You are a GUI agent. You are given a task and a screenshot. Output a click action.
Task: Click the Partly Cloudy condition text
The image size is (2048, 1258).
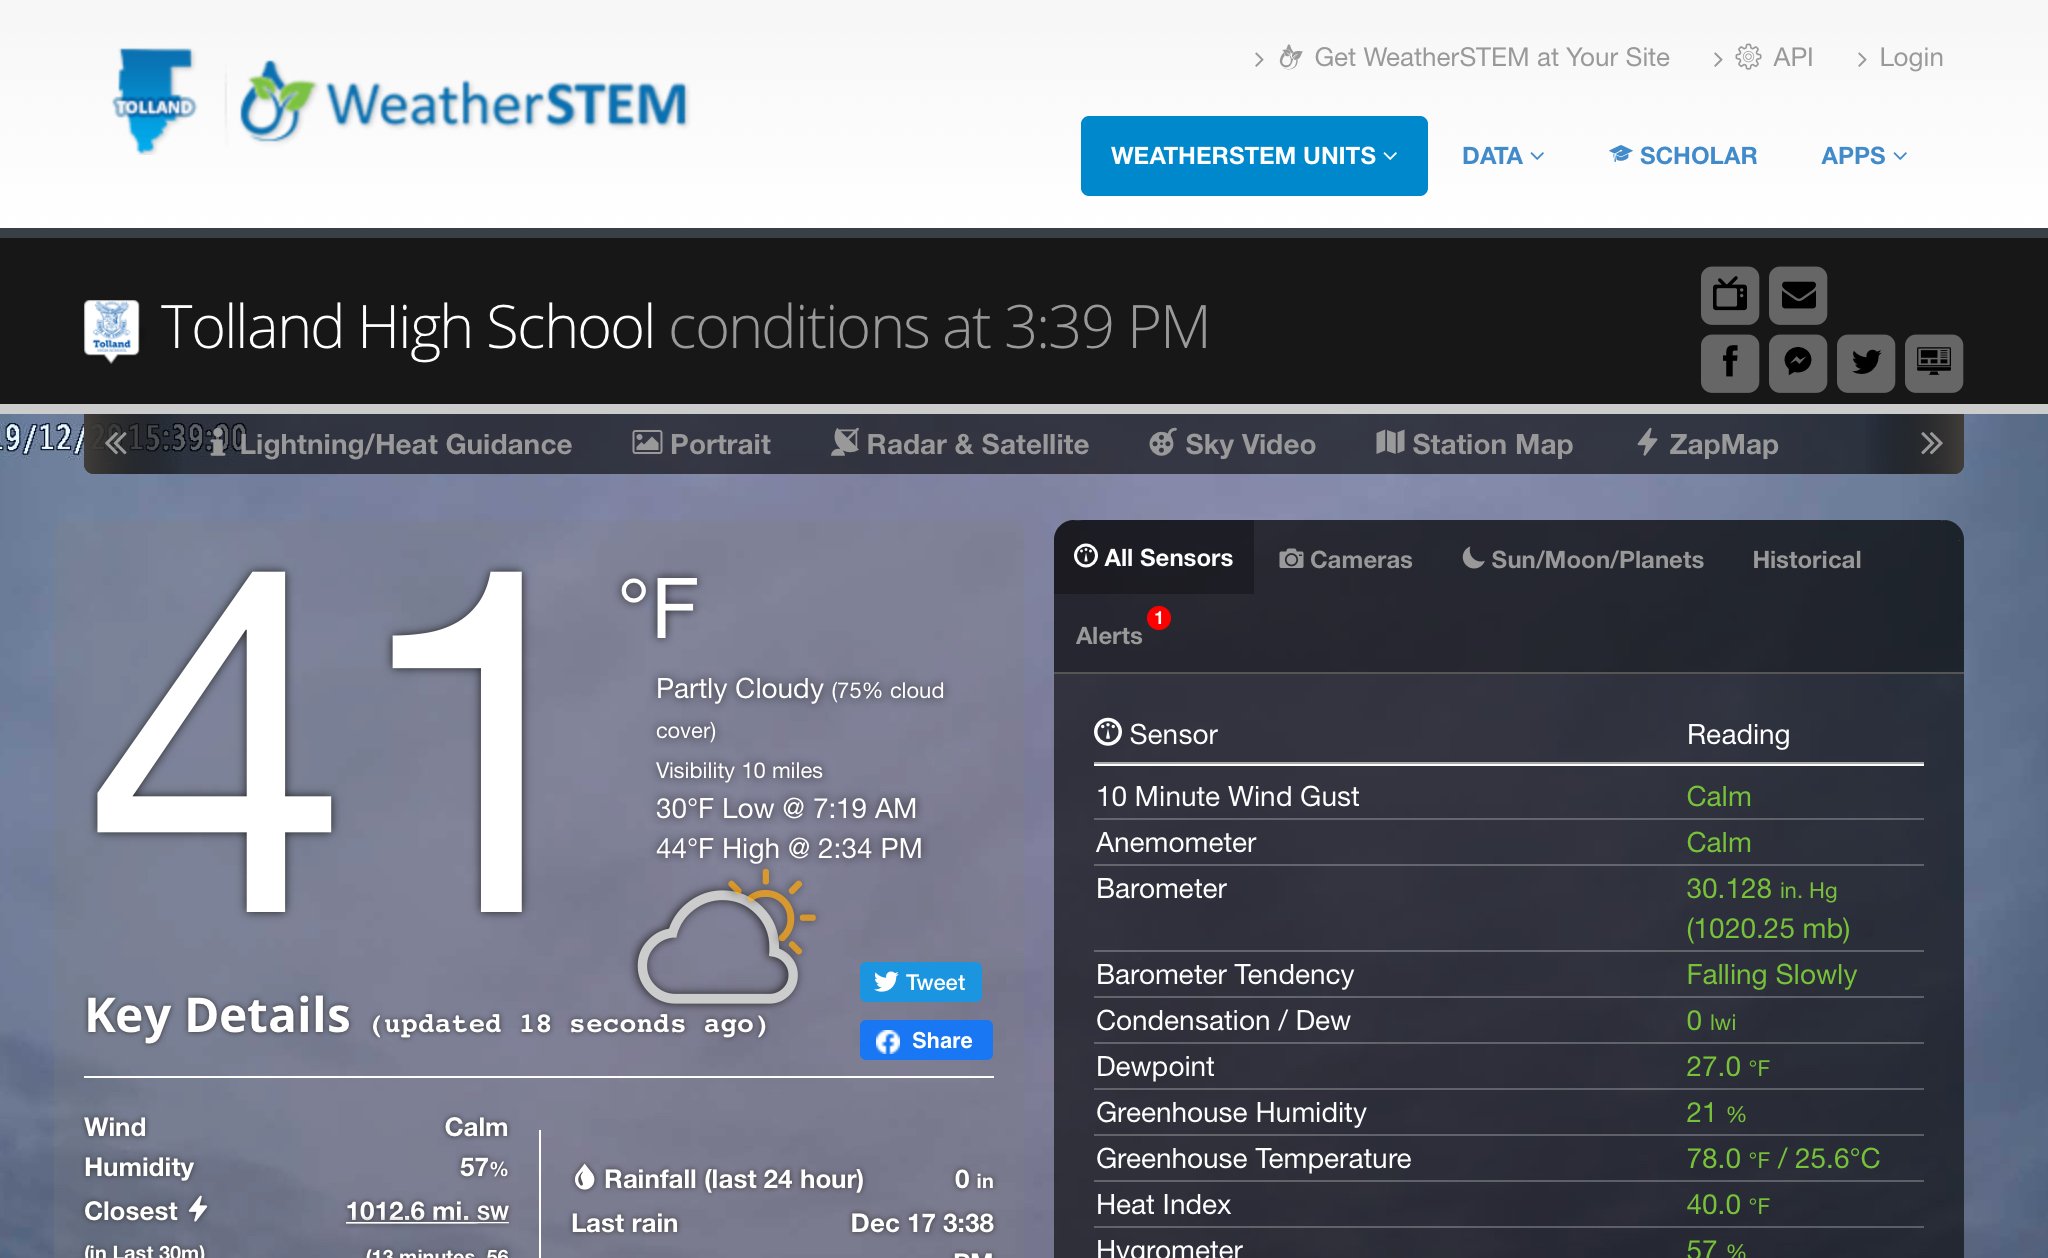740,688
